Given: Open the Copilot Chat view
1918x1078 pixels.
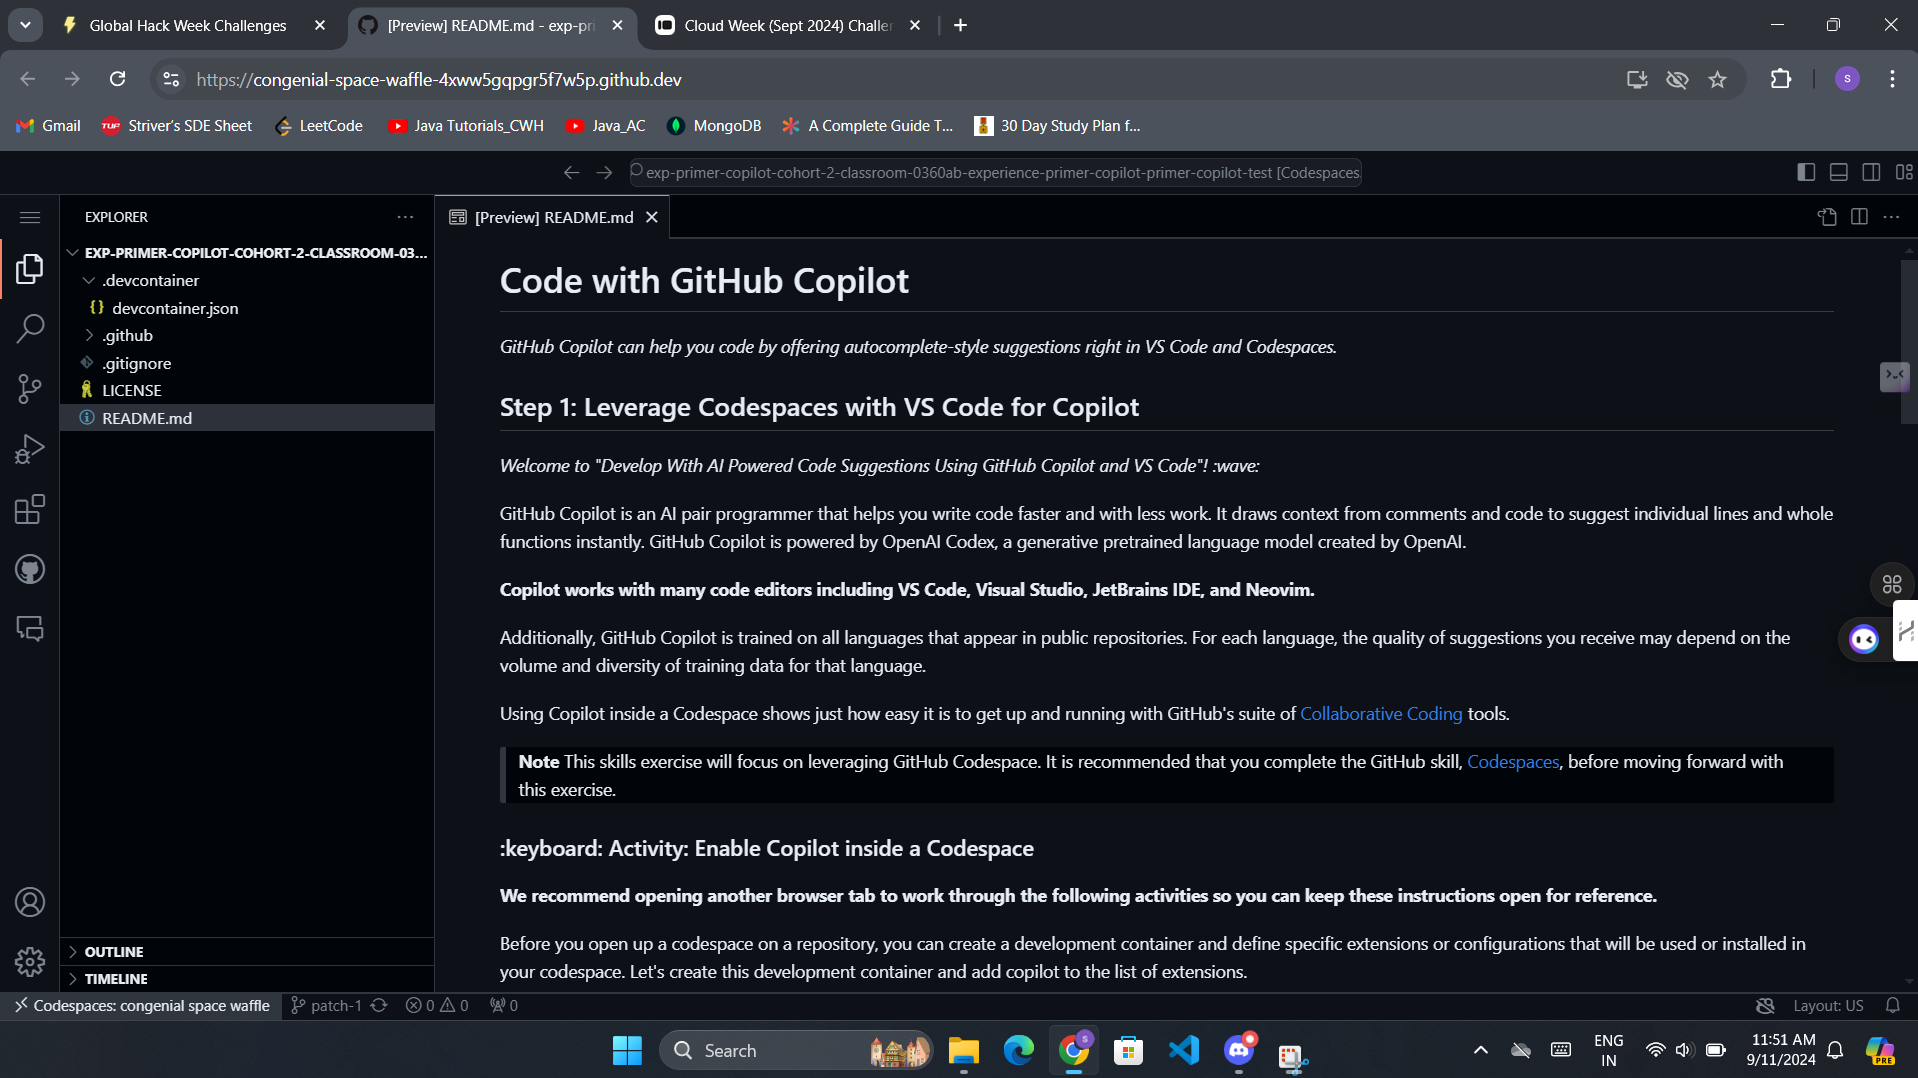Looking at the screenshot, I should 30,629.
